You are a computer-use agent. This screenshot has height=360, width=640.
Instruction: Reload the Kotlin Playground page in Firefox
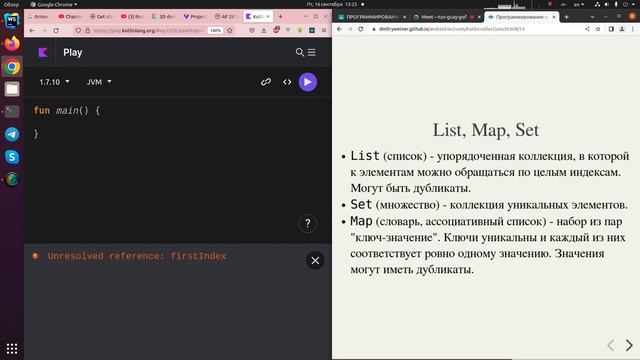56,30
